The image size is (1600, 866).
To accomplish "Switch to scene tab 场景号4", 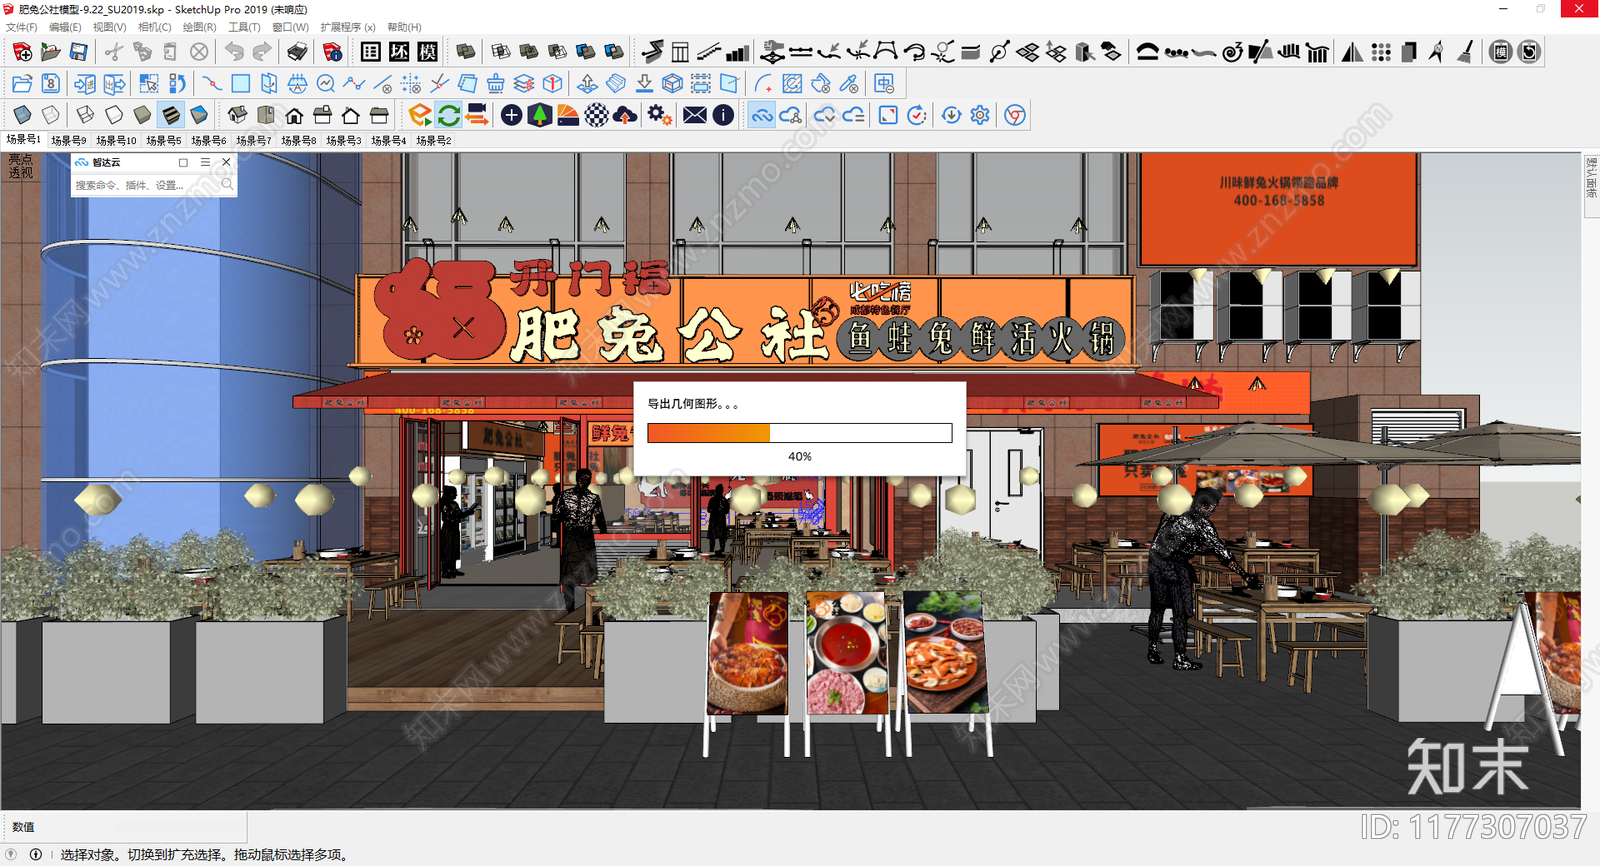I will pos(389,141).
